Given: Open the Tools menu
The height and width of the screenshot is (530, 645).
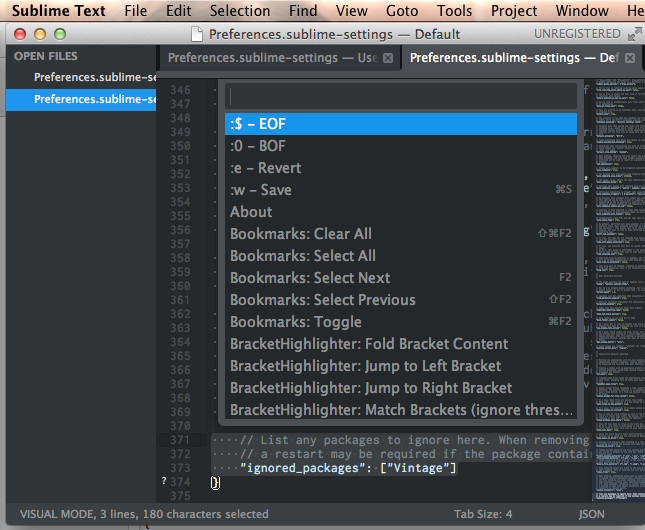Looking at the screenshot, I should point(454,11).
